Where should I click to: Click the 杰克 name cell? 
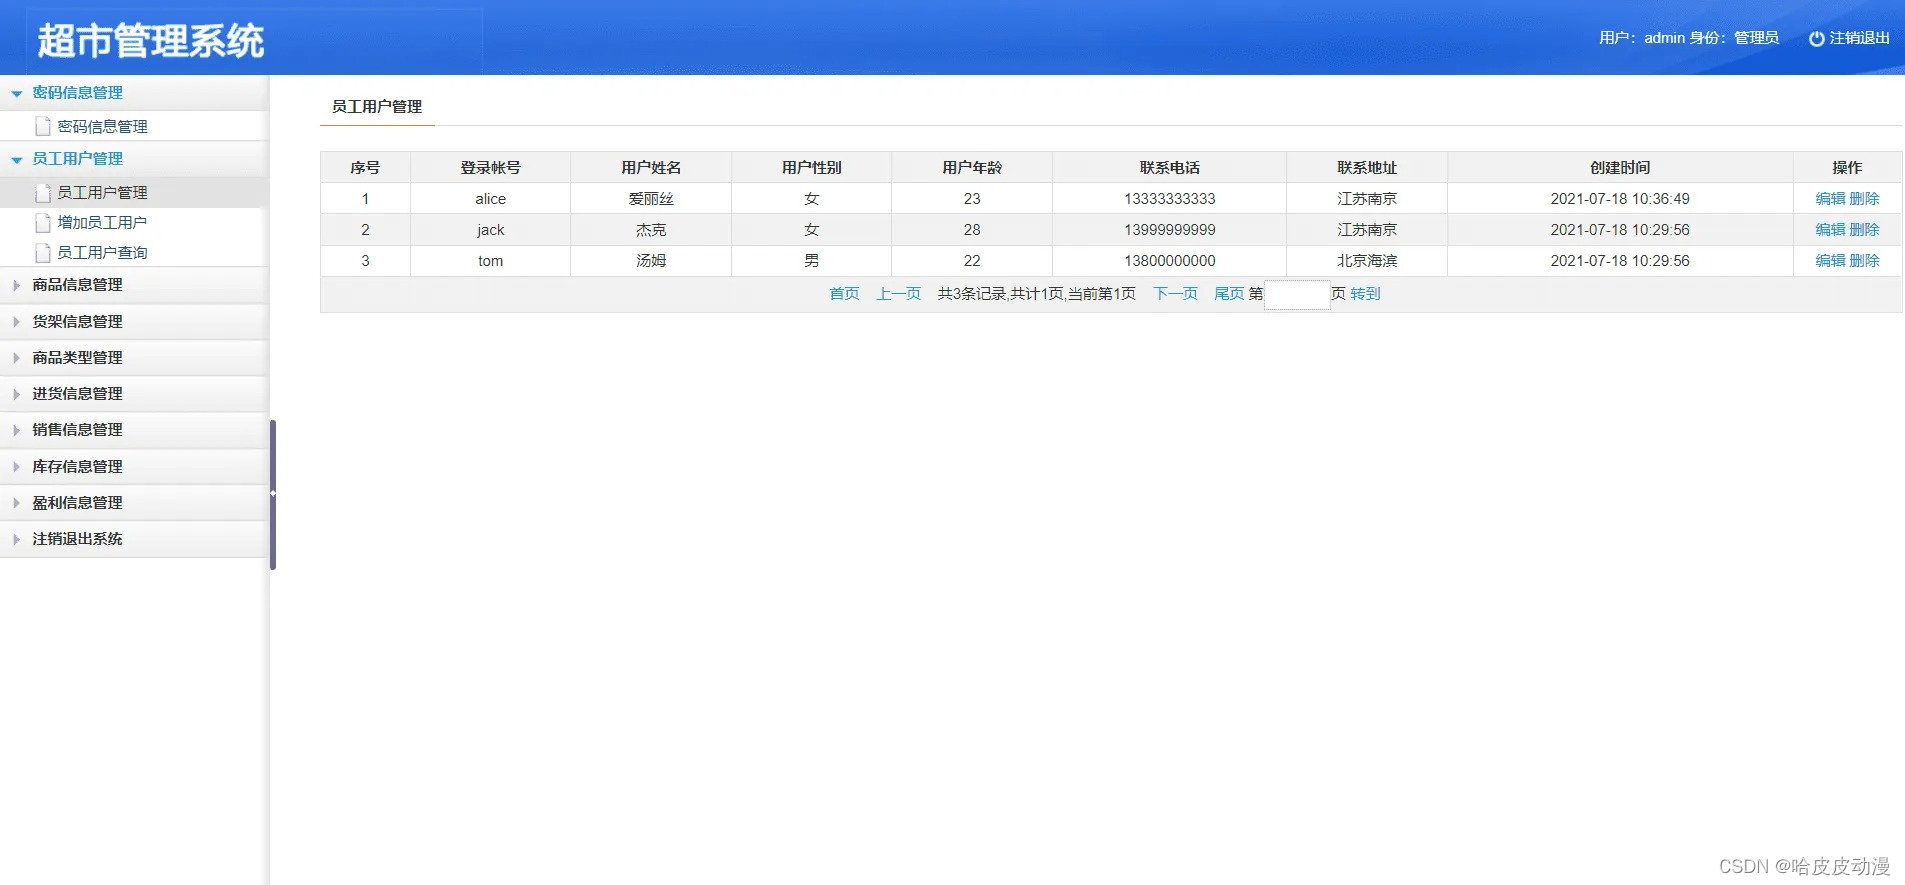[651, 230]
